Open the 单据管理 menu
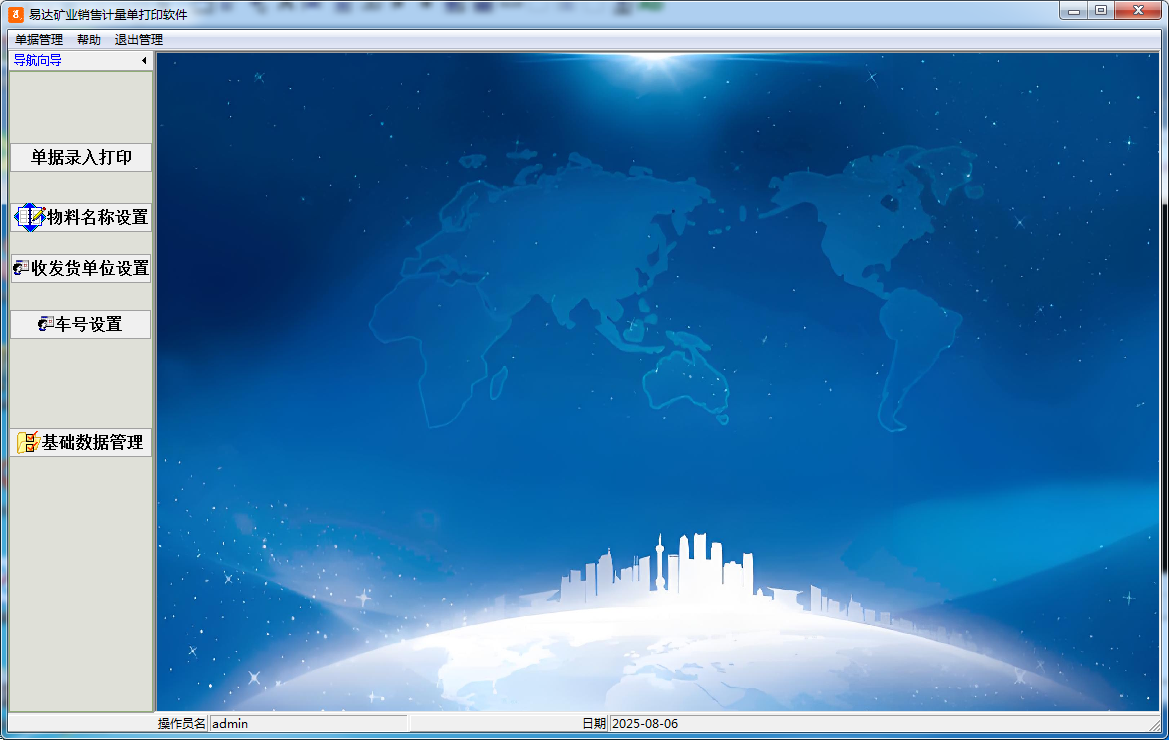This screenshot has width=1169, height=740. click(x=39, y=40)
